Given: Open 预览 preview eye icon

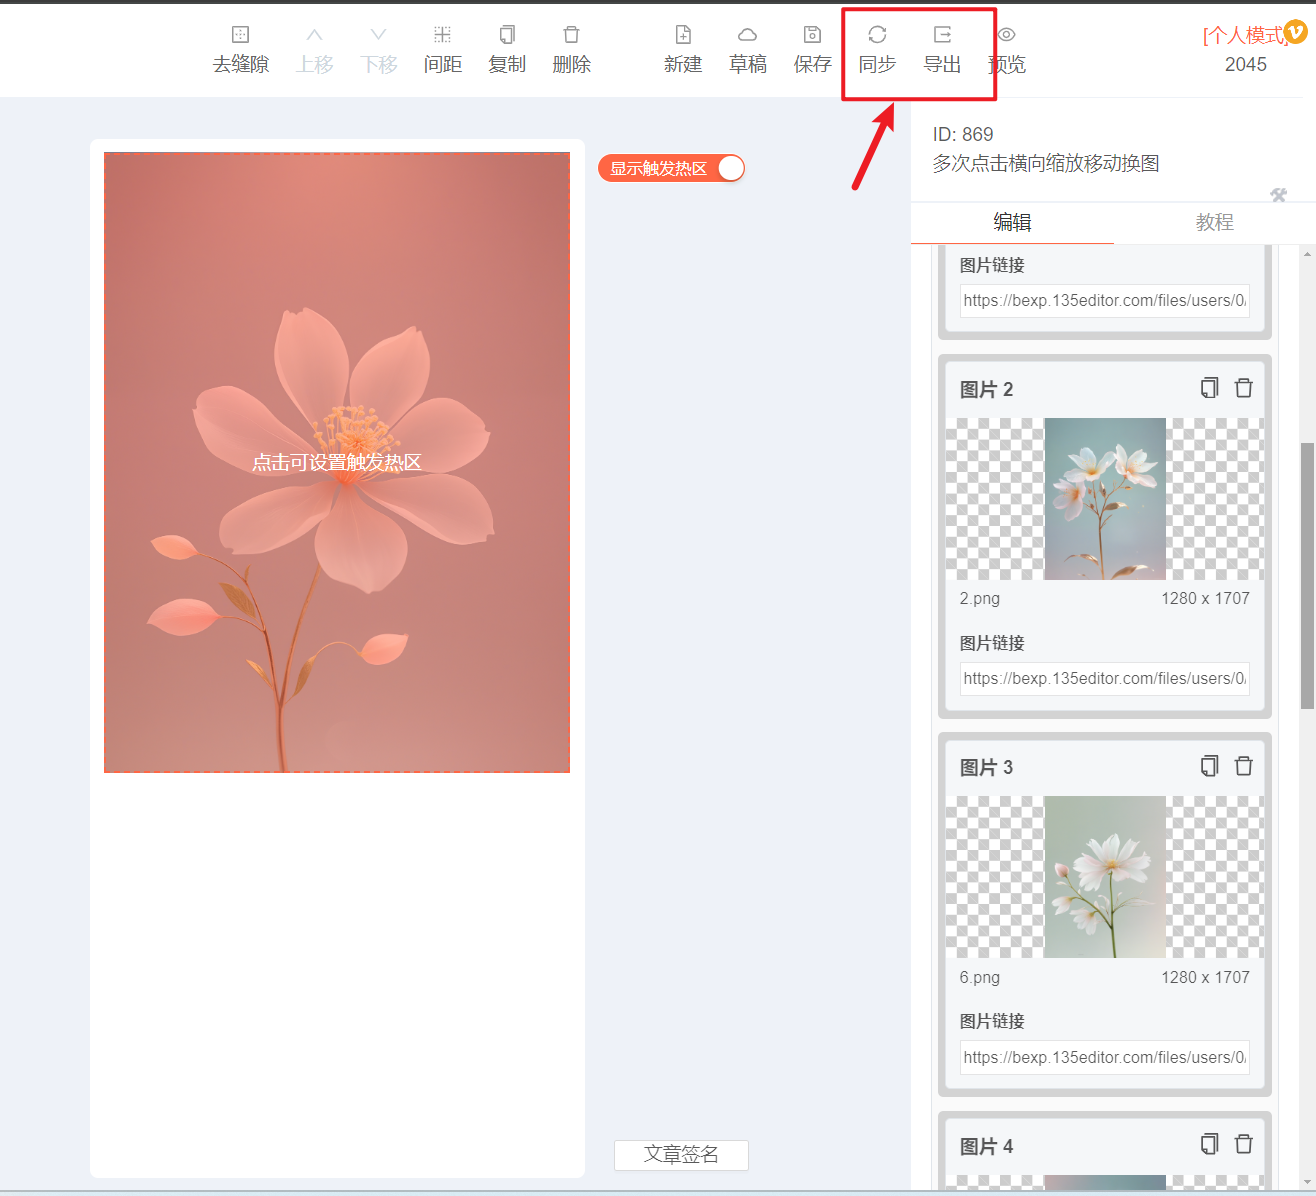Looking at the screenshot, I should point(1007,35).
